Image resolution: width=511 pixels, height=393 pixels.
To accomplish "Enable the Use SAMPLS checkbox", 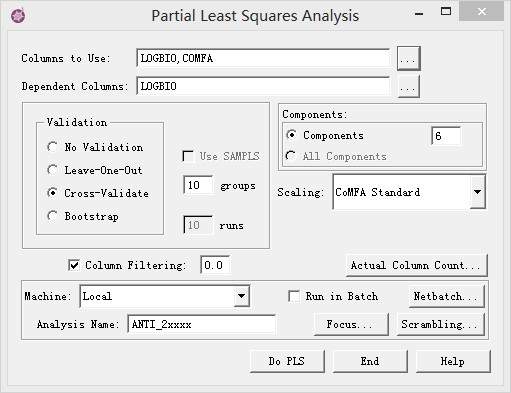I will click(x=188, y=156).
